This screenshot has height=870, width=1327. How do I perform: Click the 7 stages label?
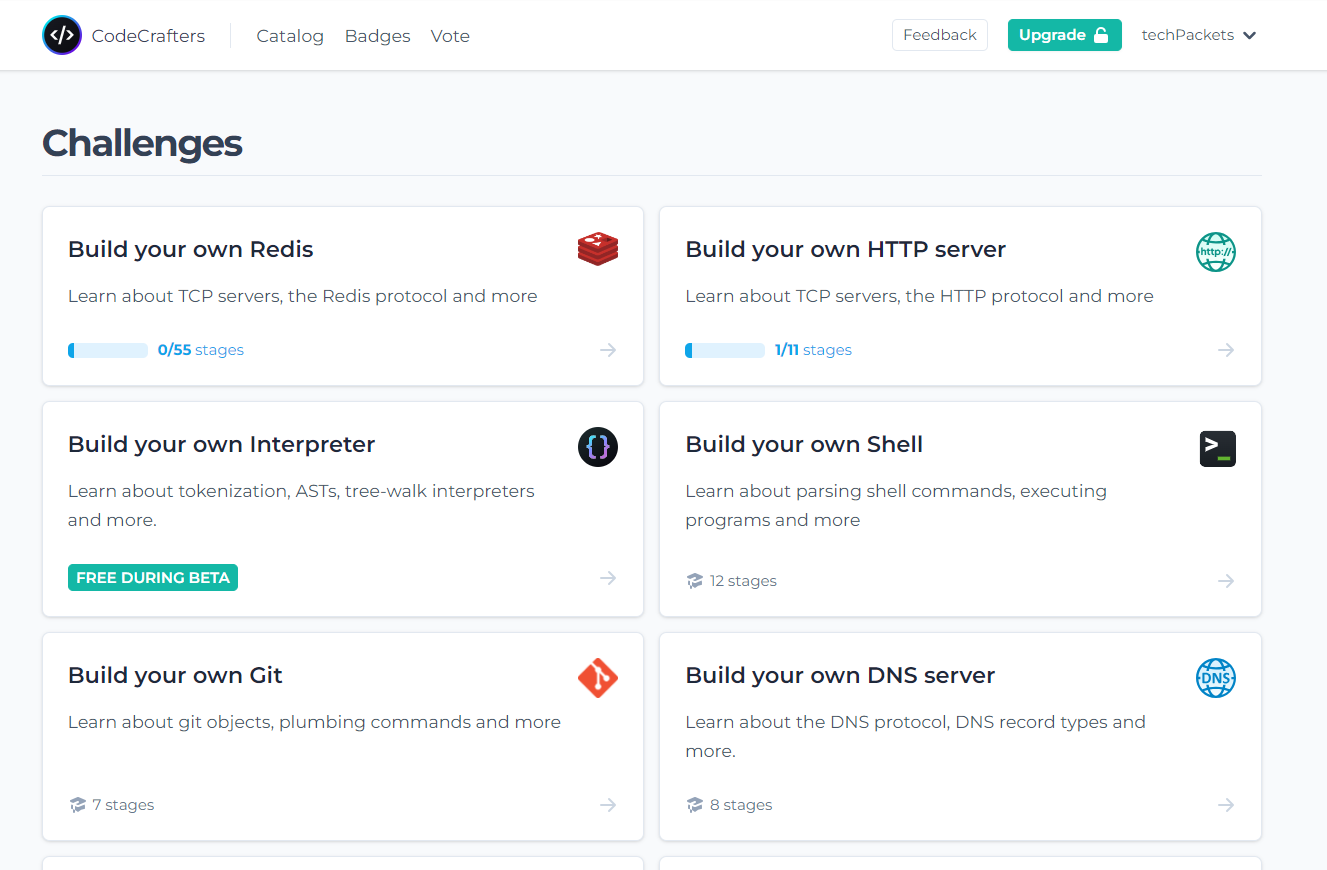(x=123, y=805)
